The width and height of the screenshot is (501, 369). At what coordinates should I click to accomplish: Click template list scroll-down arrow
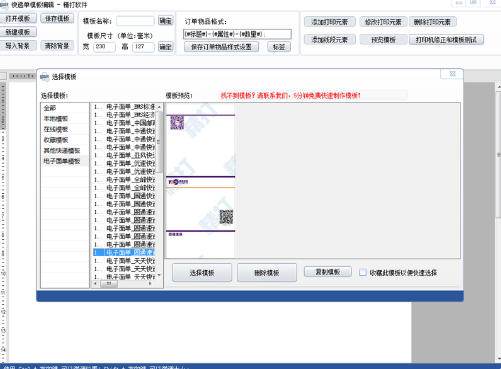(159, 275)
